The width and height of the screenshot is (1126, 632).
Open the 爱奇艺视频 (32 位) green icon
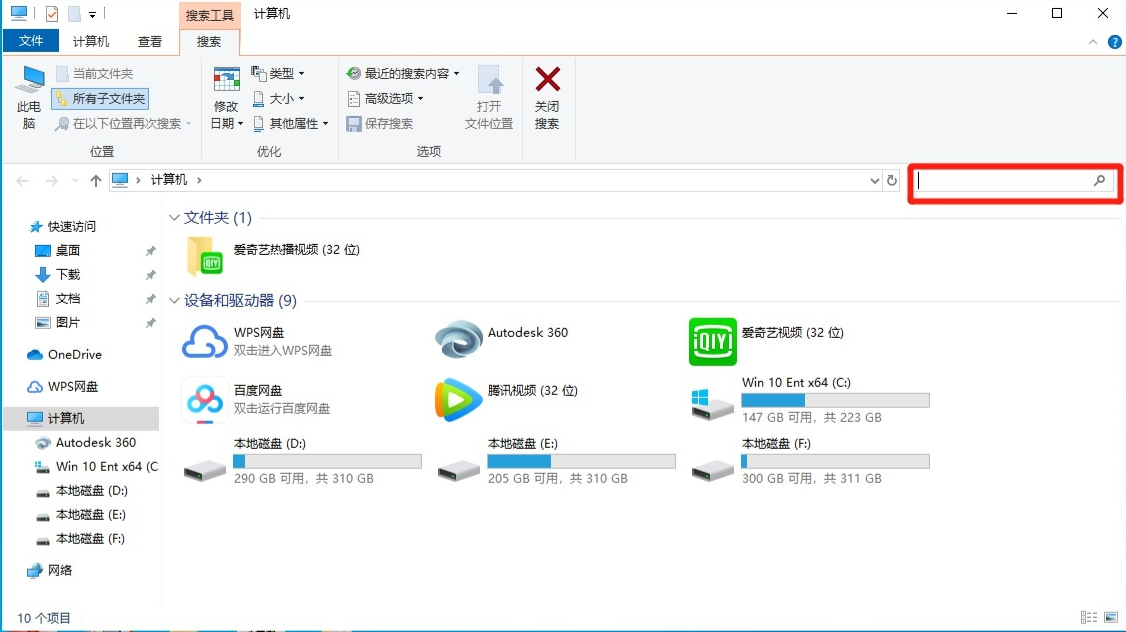(x=713, y=342)
